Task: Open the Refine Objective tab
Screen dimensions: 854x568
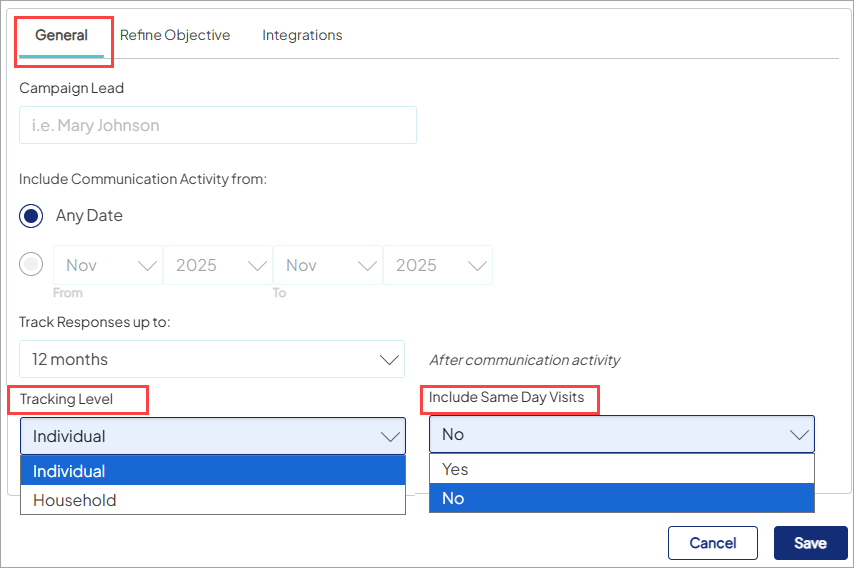Action: [x=175, y=35]
